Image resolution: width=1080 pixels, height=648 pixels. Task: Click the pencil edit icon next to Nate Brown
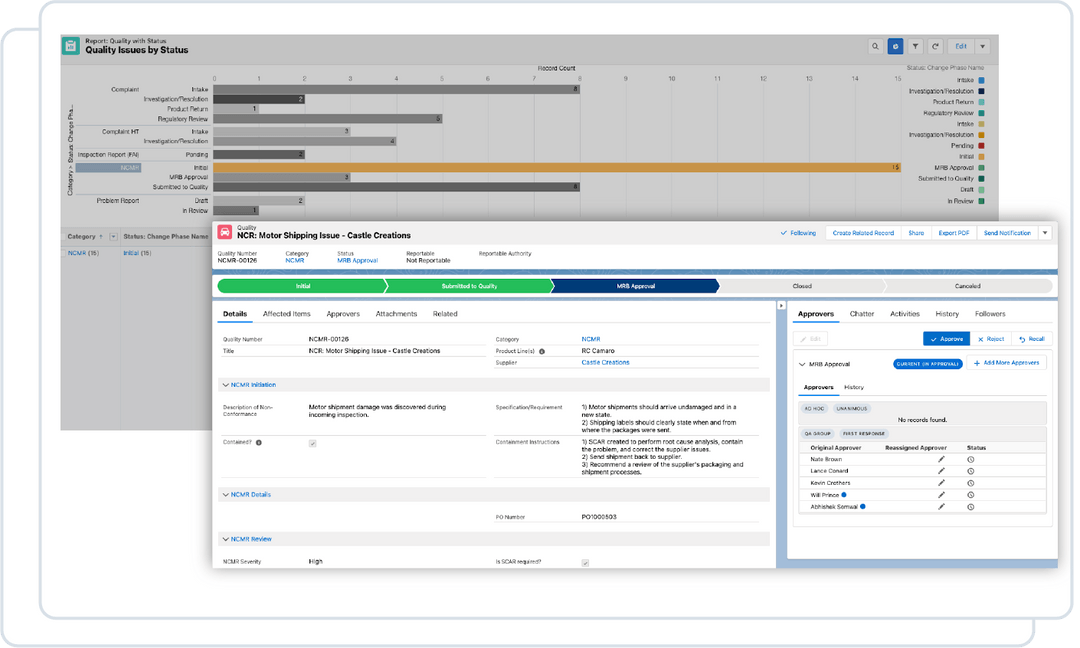940,459
